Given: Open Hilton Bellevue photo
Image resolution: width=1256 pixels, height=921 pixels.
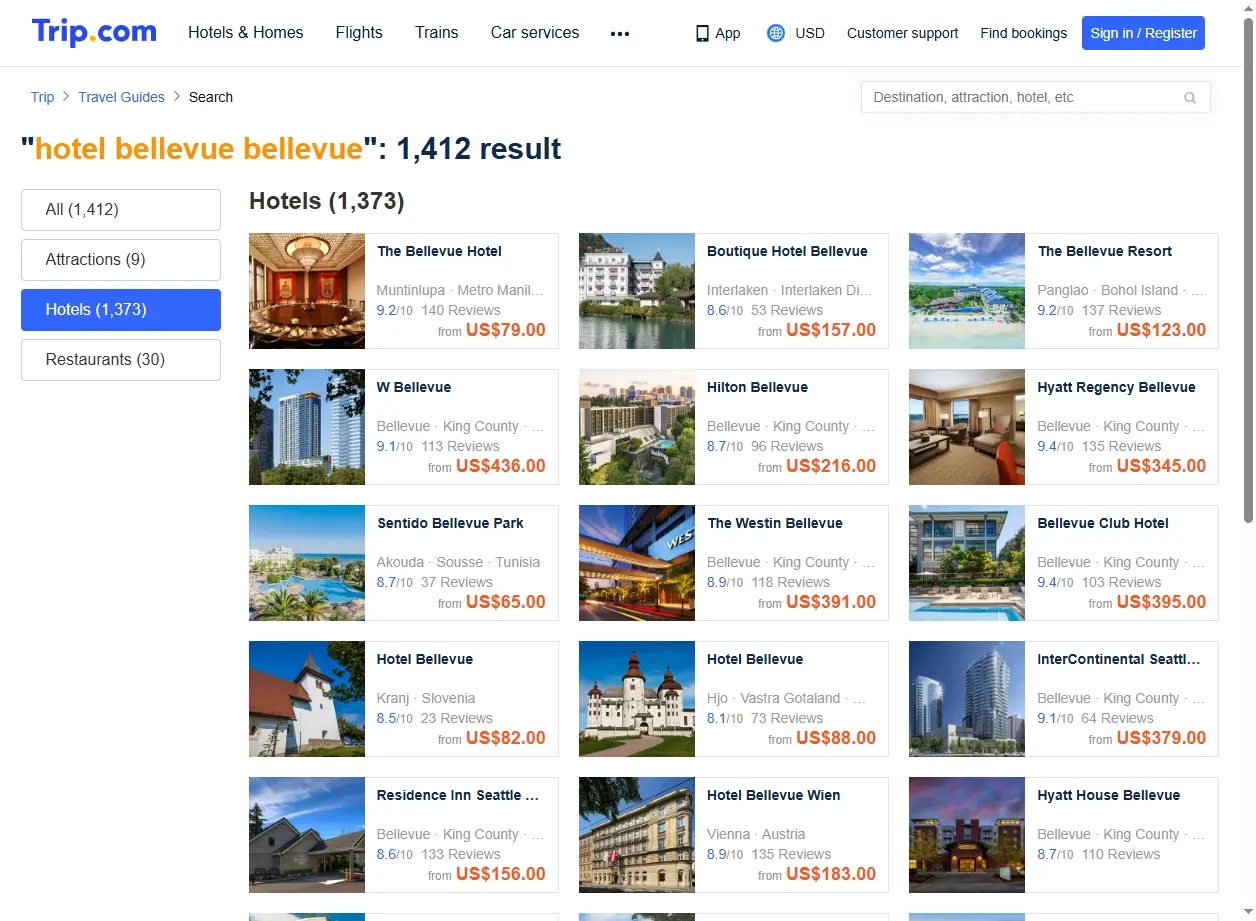Looking at the screenshot, I should (x=637, y=427).
